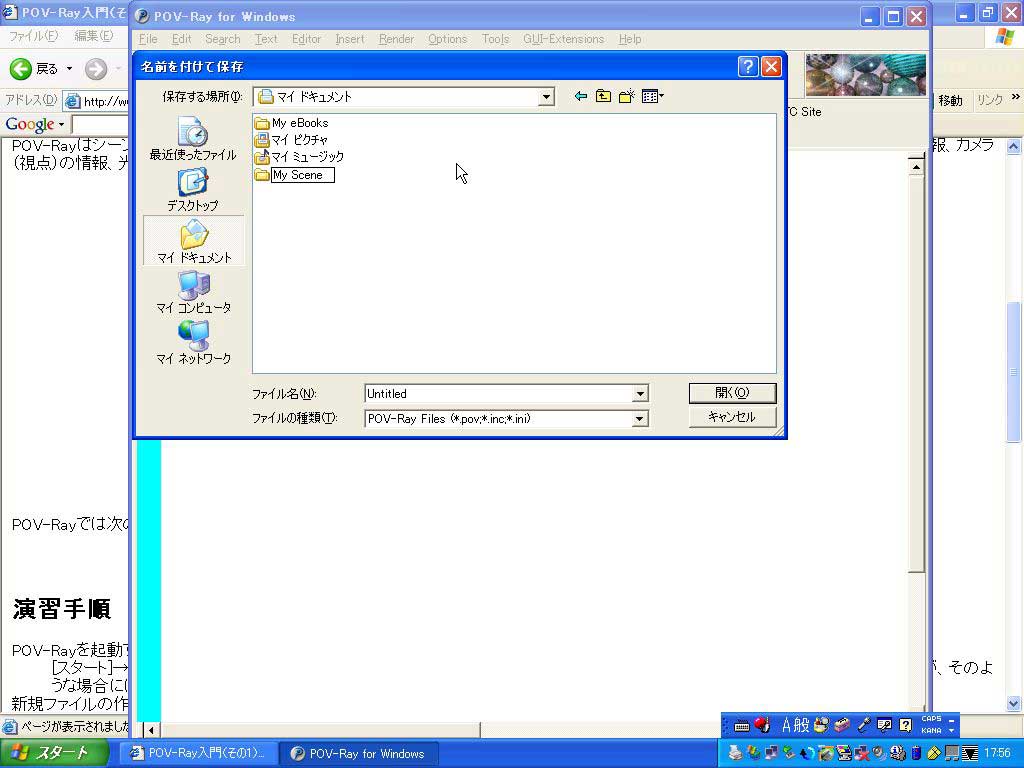The width and height of the screenshot is (1024, 768).
Task: Click the POV-Ray editor horizontal scroll left arrow
Action: point(151,730)
